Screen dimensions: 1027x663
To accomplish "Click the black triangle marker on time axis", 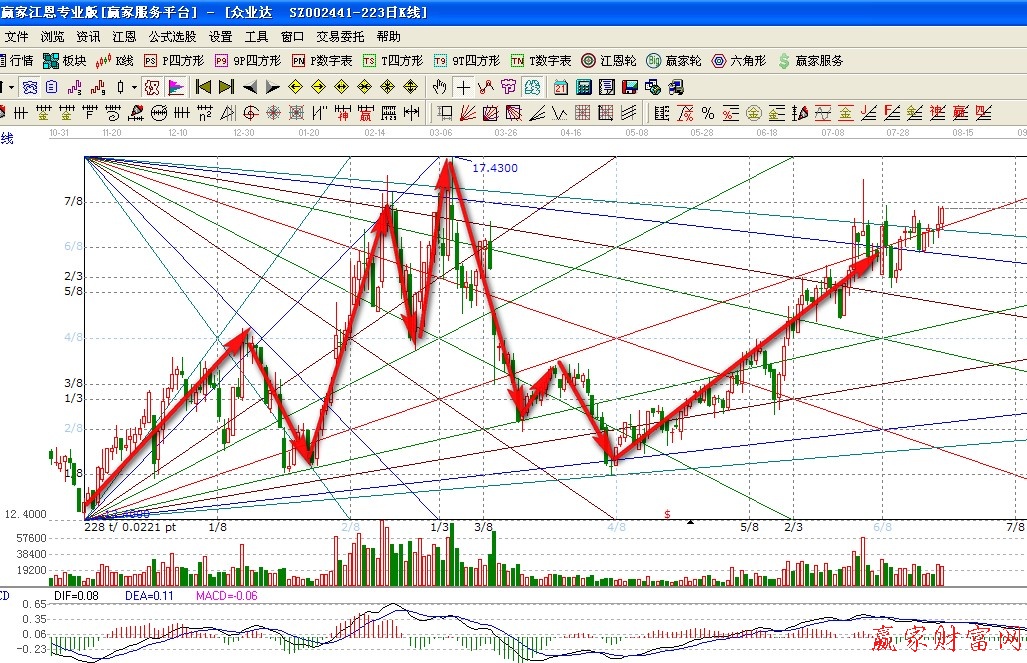I will coord(688,521).
